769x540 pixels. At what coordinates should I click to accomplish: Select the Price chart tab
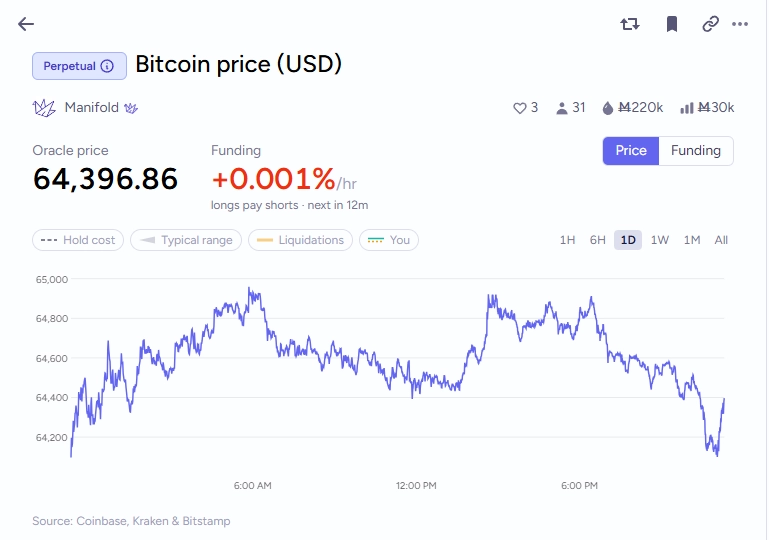click(x=631, y=151)
